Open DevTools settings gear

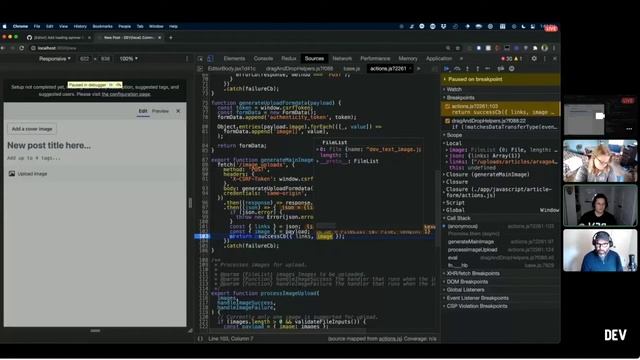click(534, 59)
